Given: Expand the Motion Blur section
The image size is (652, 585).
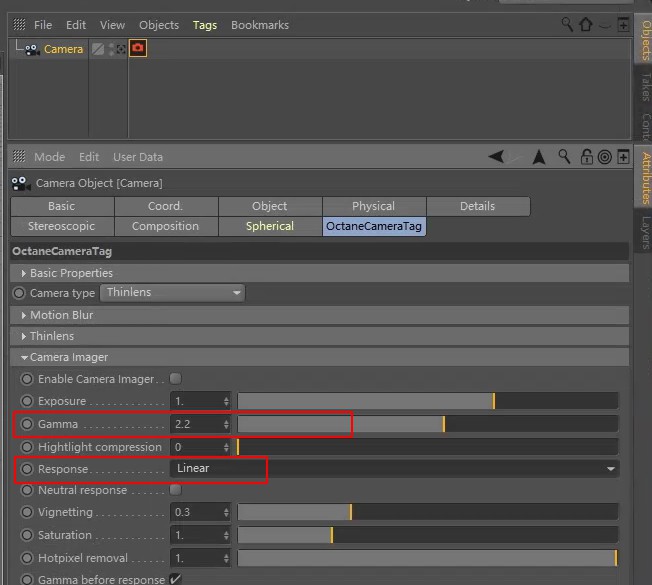Looking at the screenshot, I should pos(23,316).
